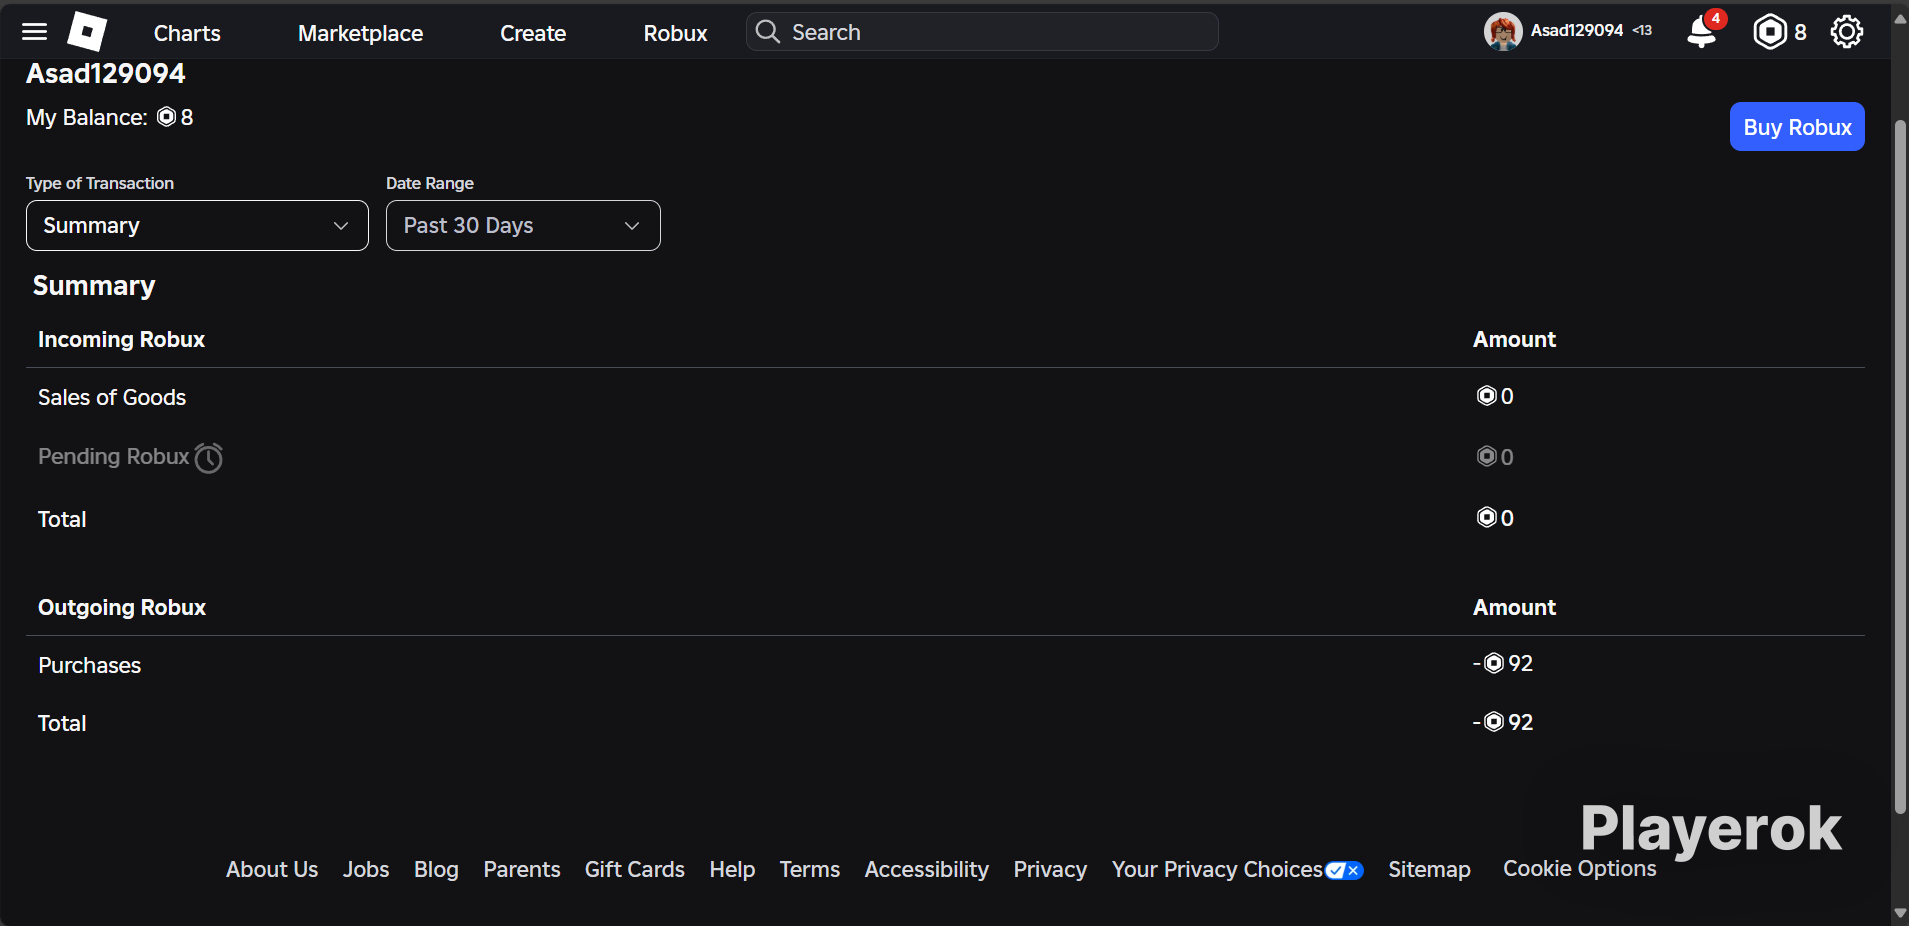This screenshot has height=926, width=1909.
Task: Open the Help footer link
Action: click(732, 870)
